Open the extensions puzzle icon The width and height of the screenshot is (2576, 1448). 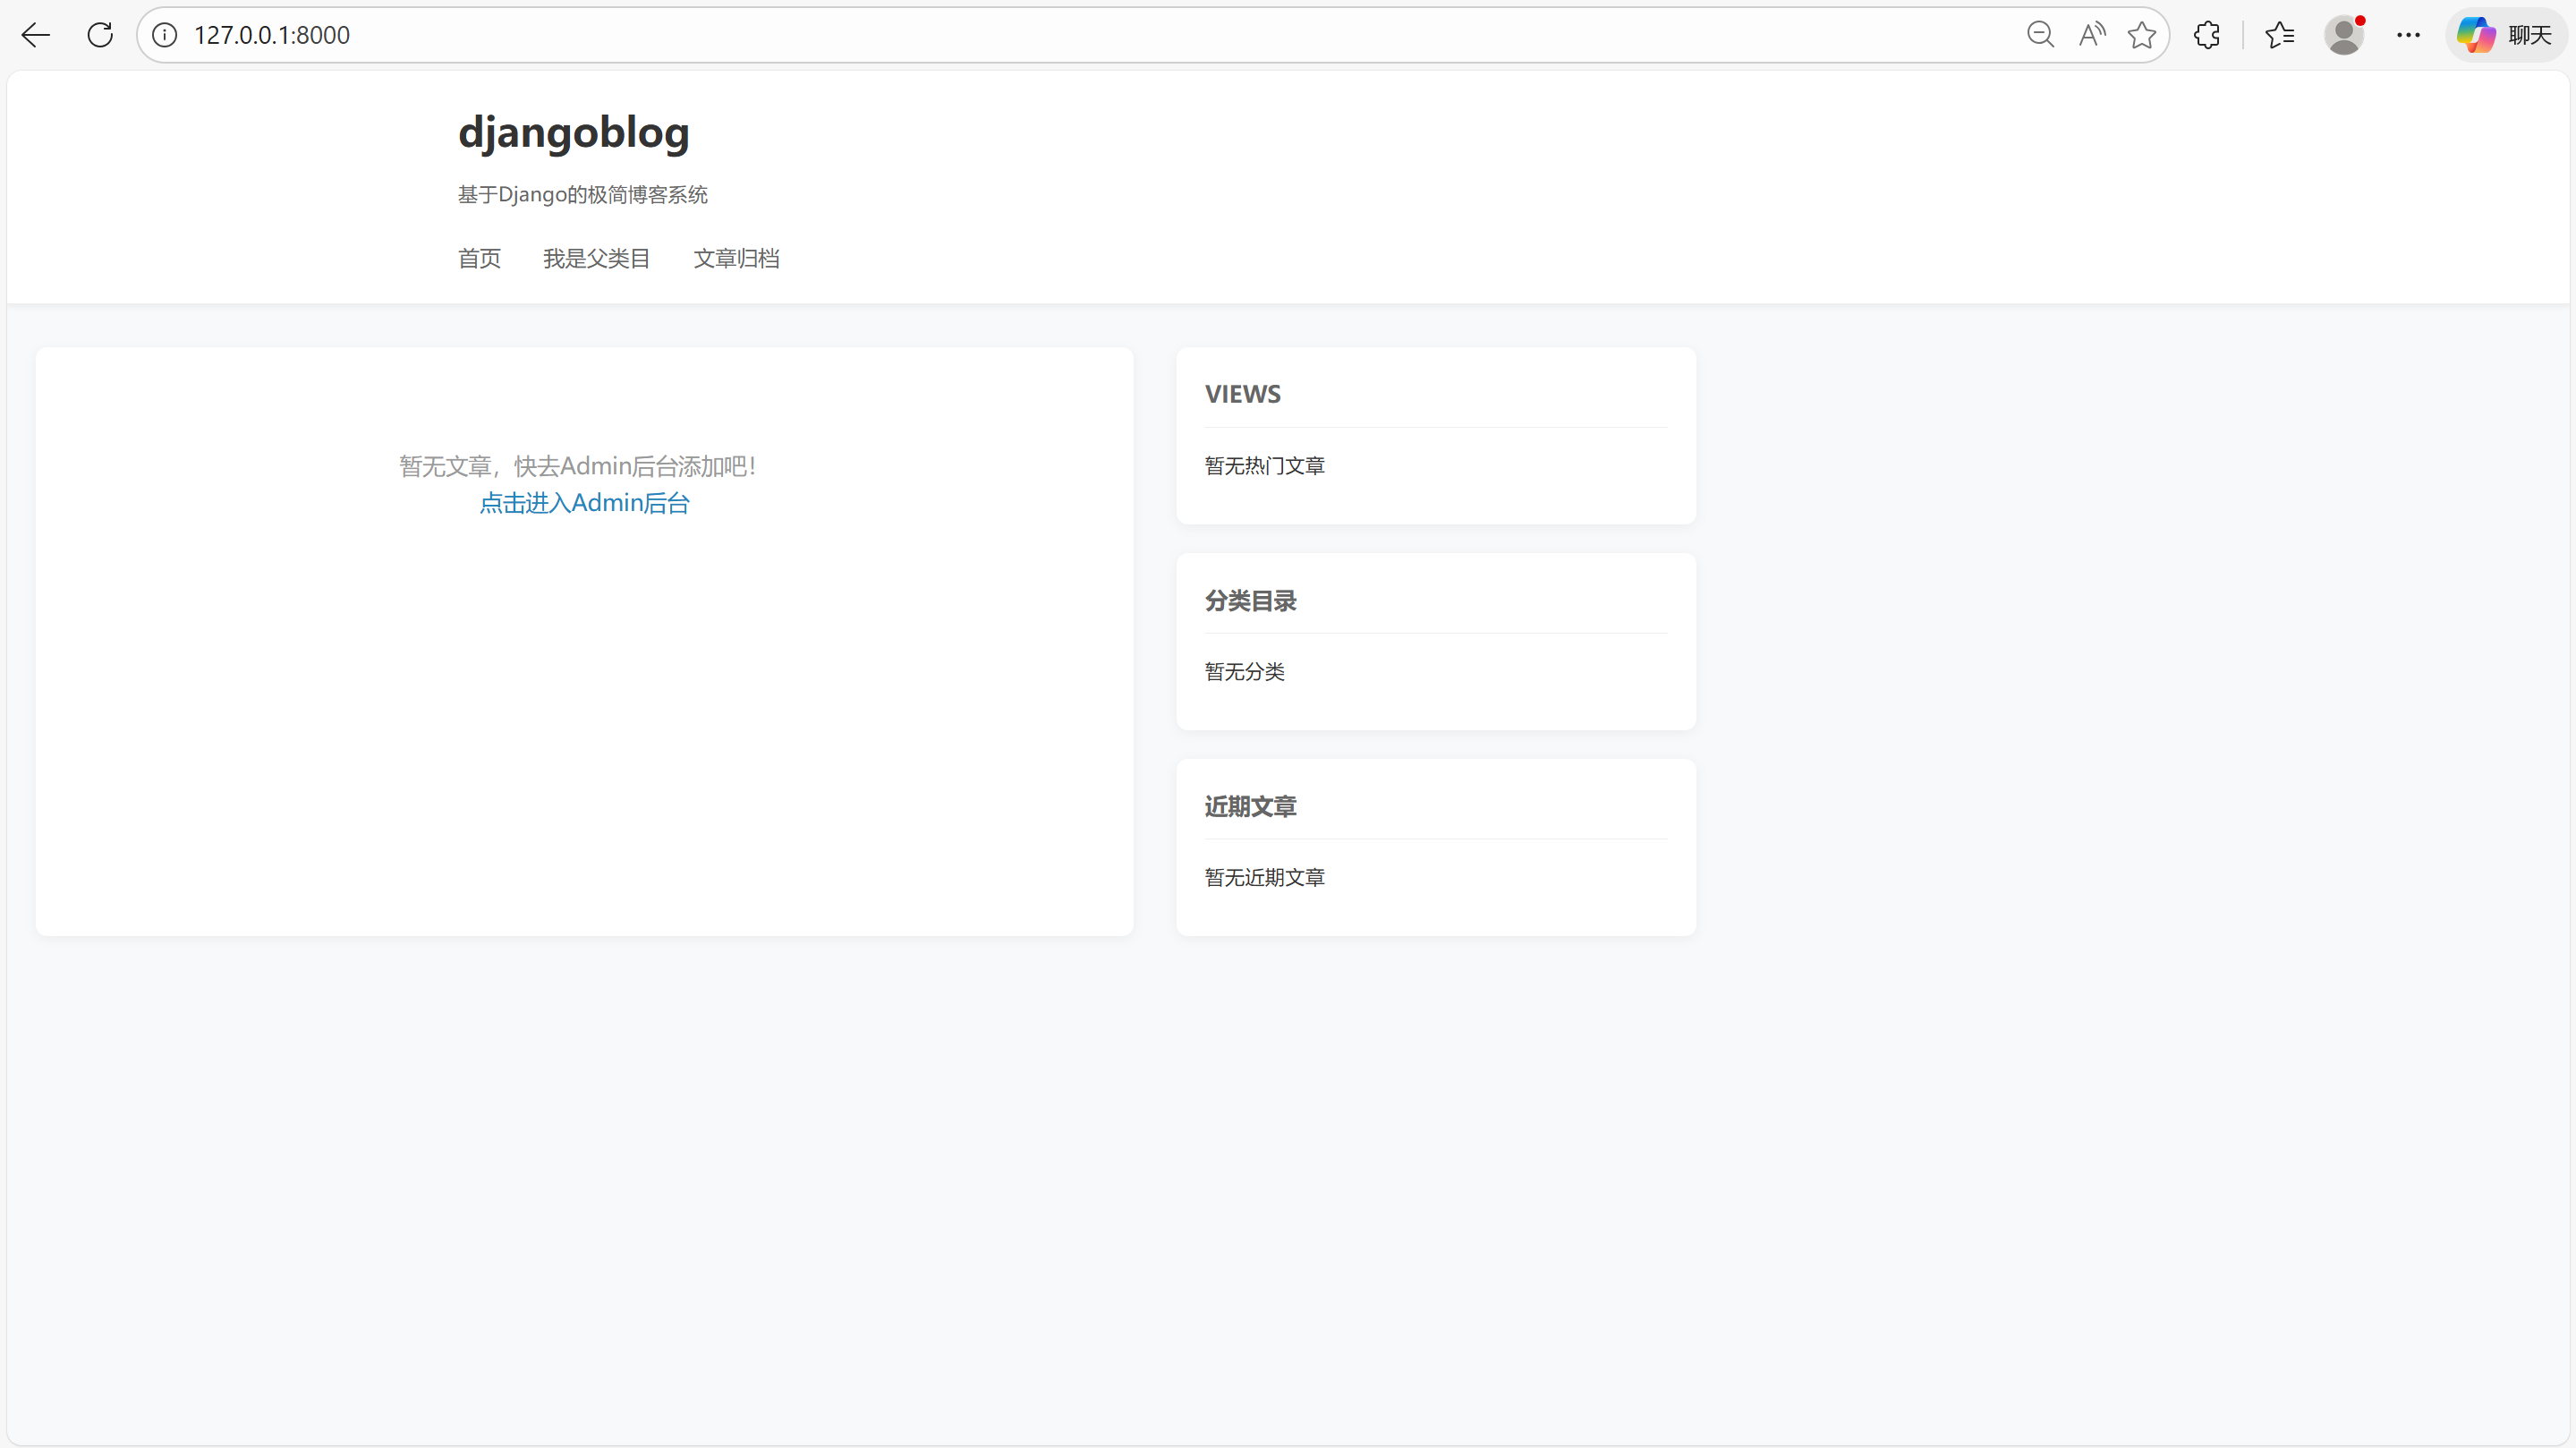point(2207,35)
